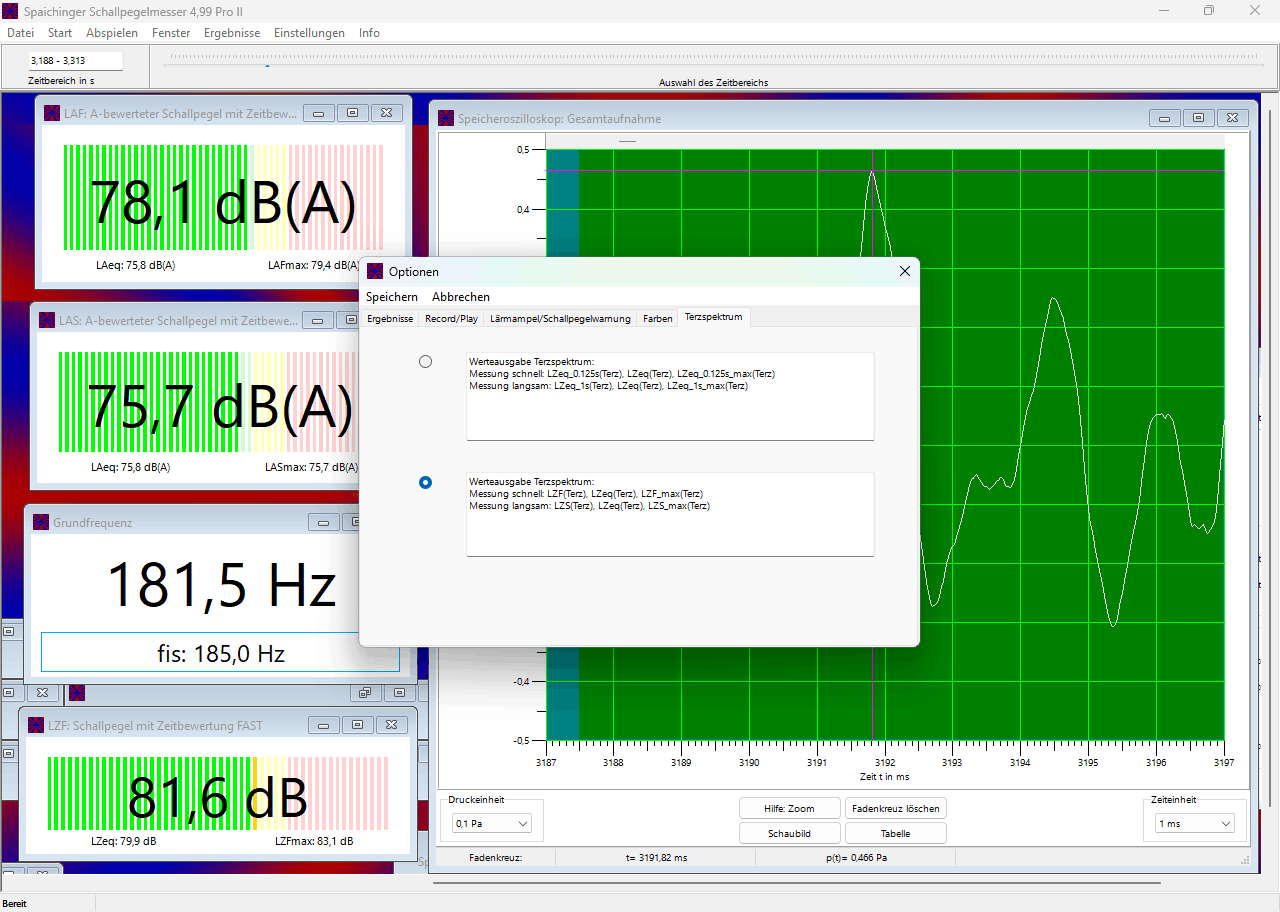Click the Zeitbereich in s input field
Image resolution: width=1280 pixels, height=912 pixels.
point(75,61)
